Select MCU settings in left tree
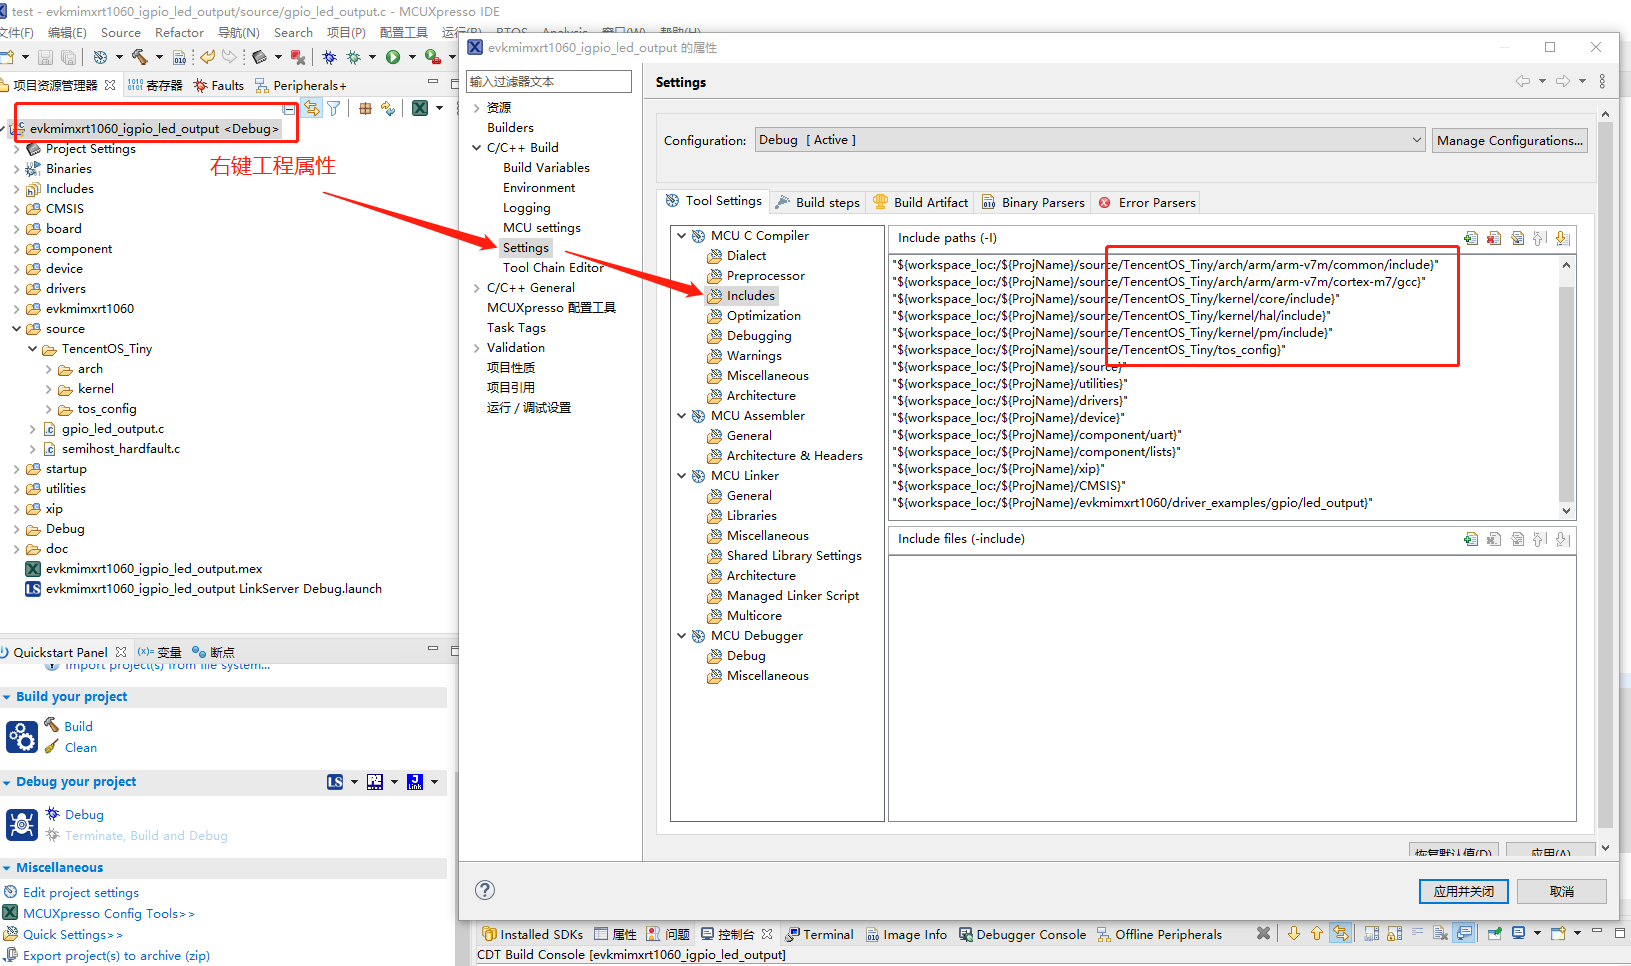 pyautogui.click(x=541, y=228)
